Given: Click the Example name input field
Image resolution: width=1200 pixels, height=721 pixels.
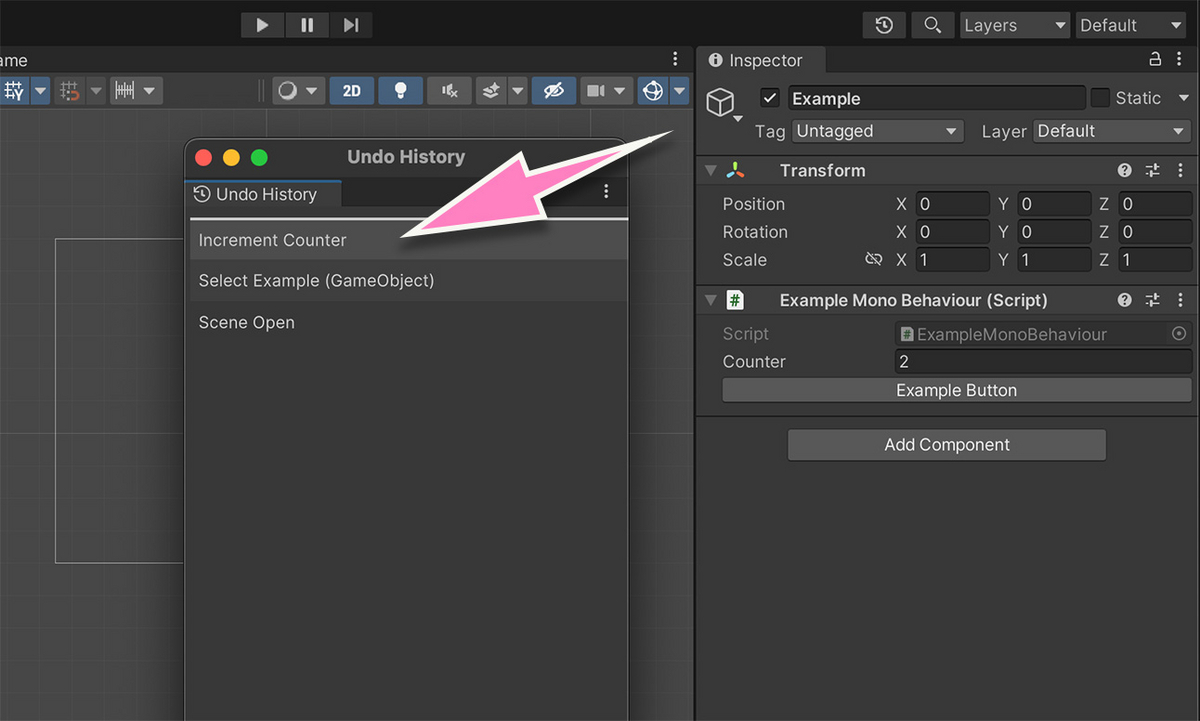Looking at the screenshot, I should point(936,98).
